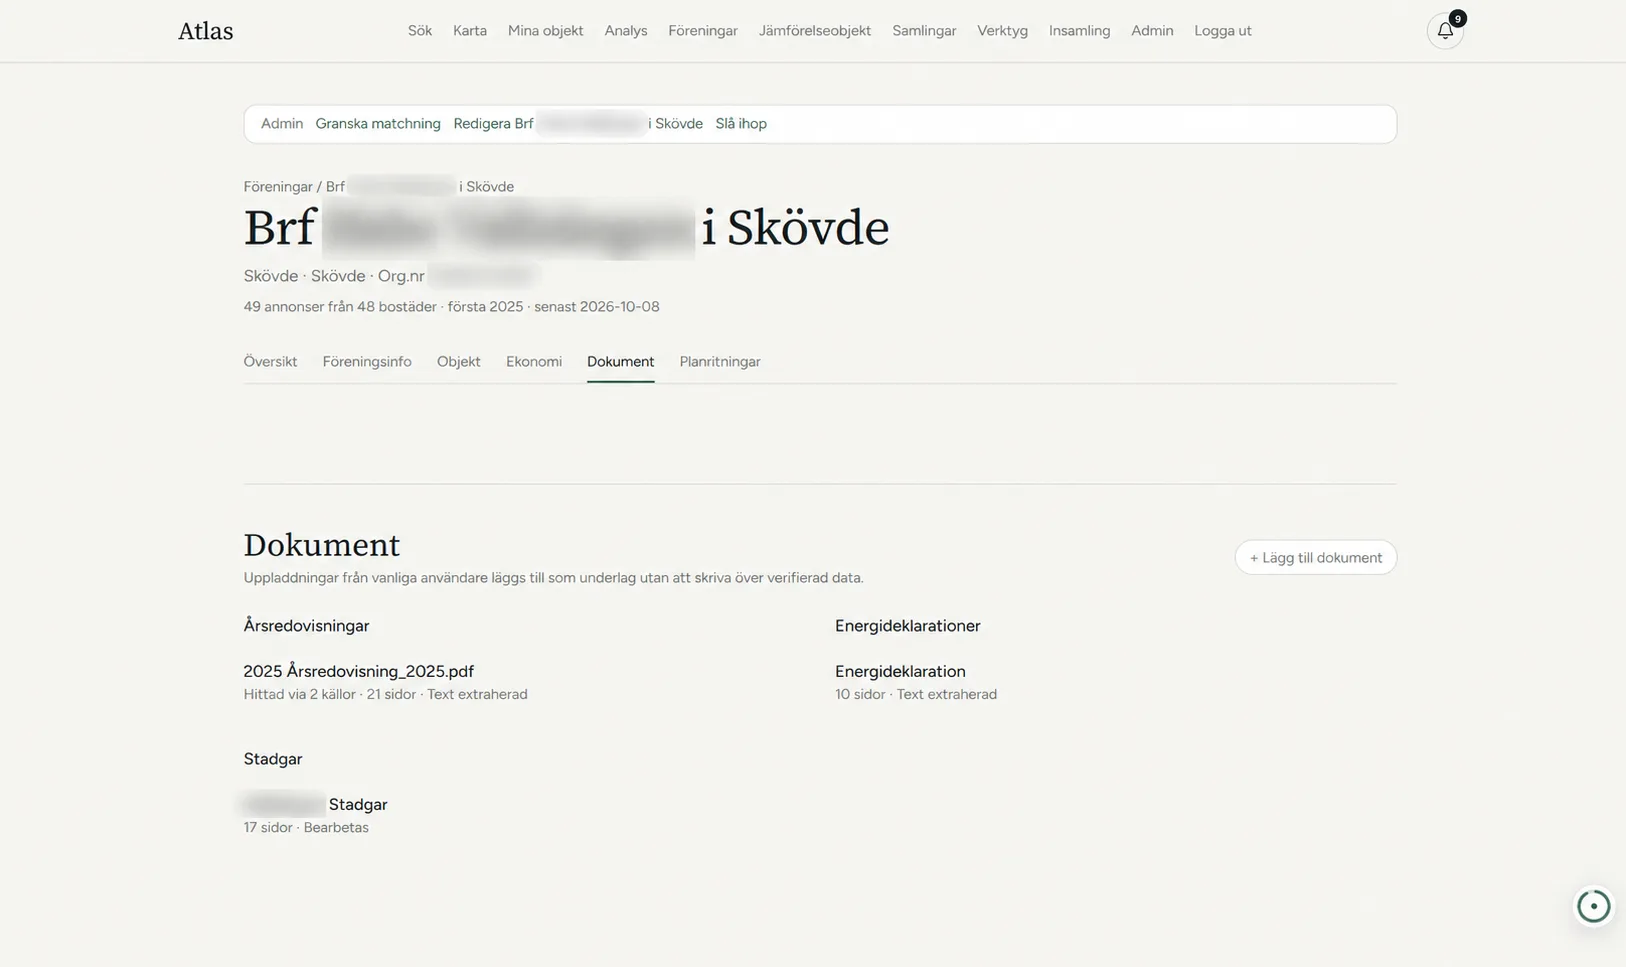Open the Energideklaration document
Screen dimensions: 1626x967
[900, 672]
